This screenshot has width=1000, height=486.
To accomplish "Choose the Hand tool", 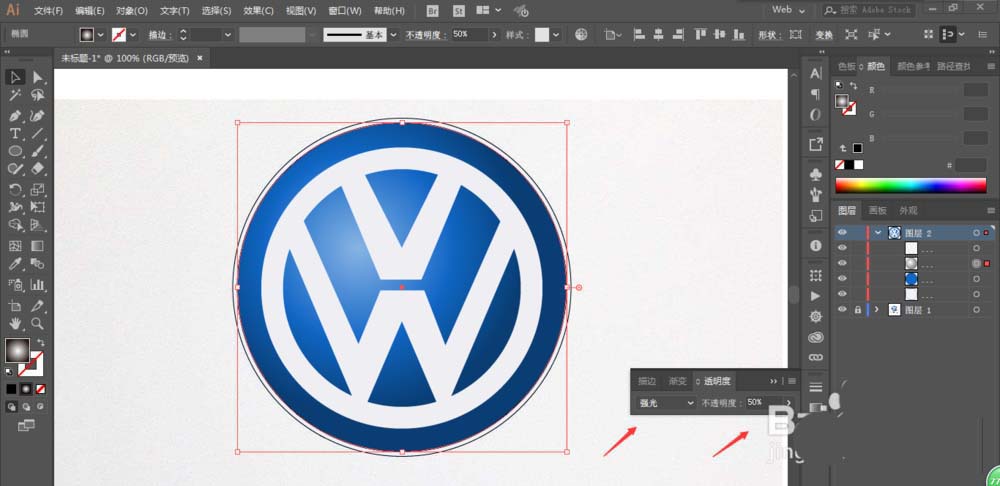I will (x=16, y=324).
